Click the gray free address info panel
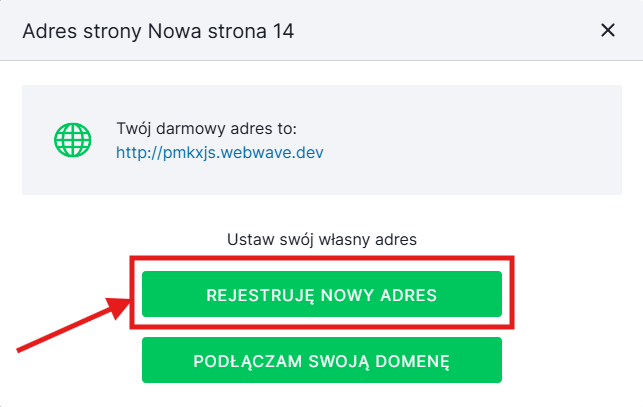This screenshot has height=407, width=643. pyautogui.click(x=450, y=140)
